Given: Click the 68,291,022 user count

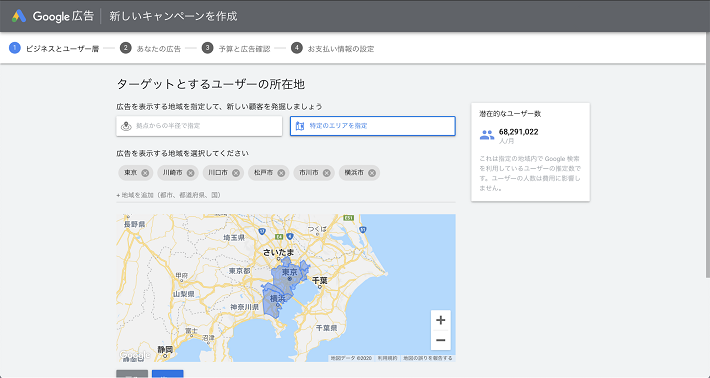Looking at the screenshot, I should click(x=518, y=132).
